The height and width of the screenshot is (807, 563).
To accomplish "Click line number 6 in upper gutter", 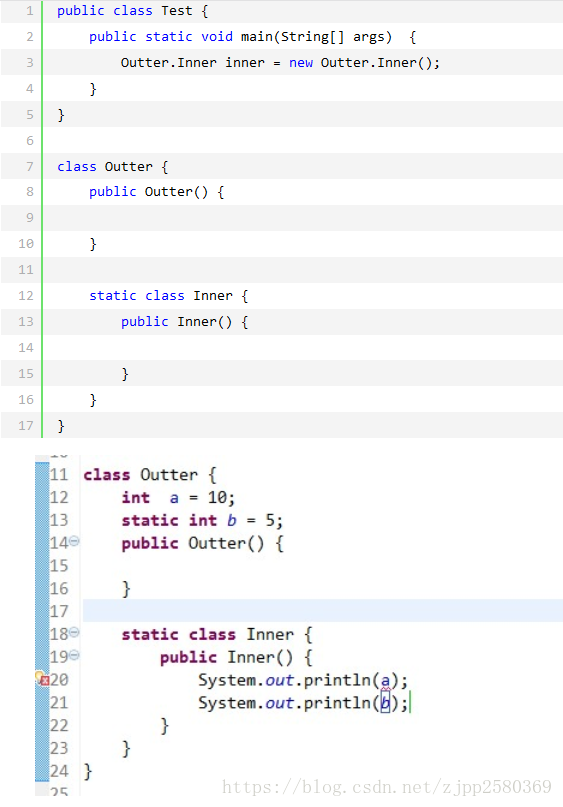I will (30, 141).
